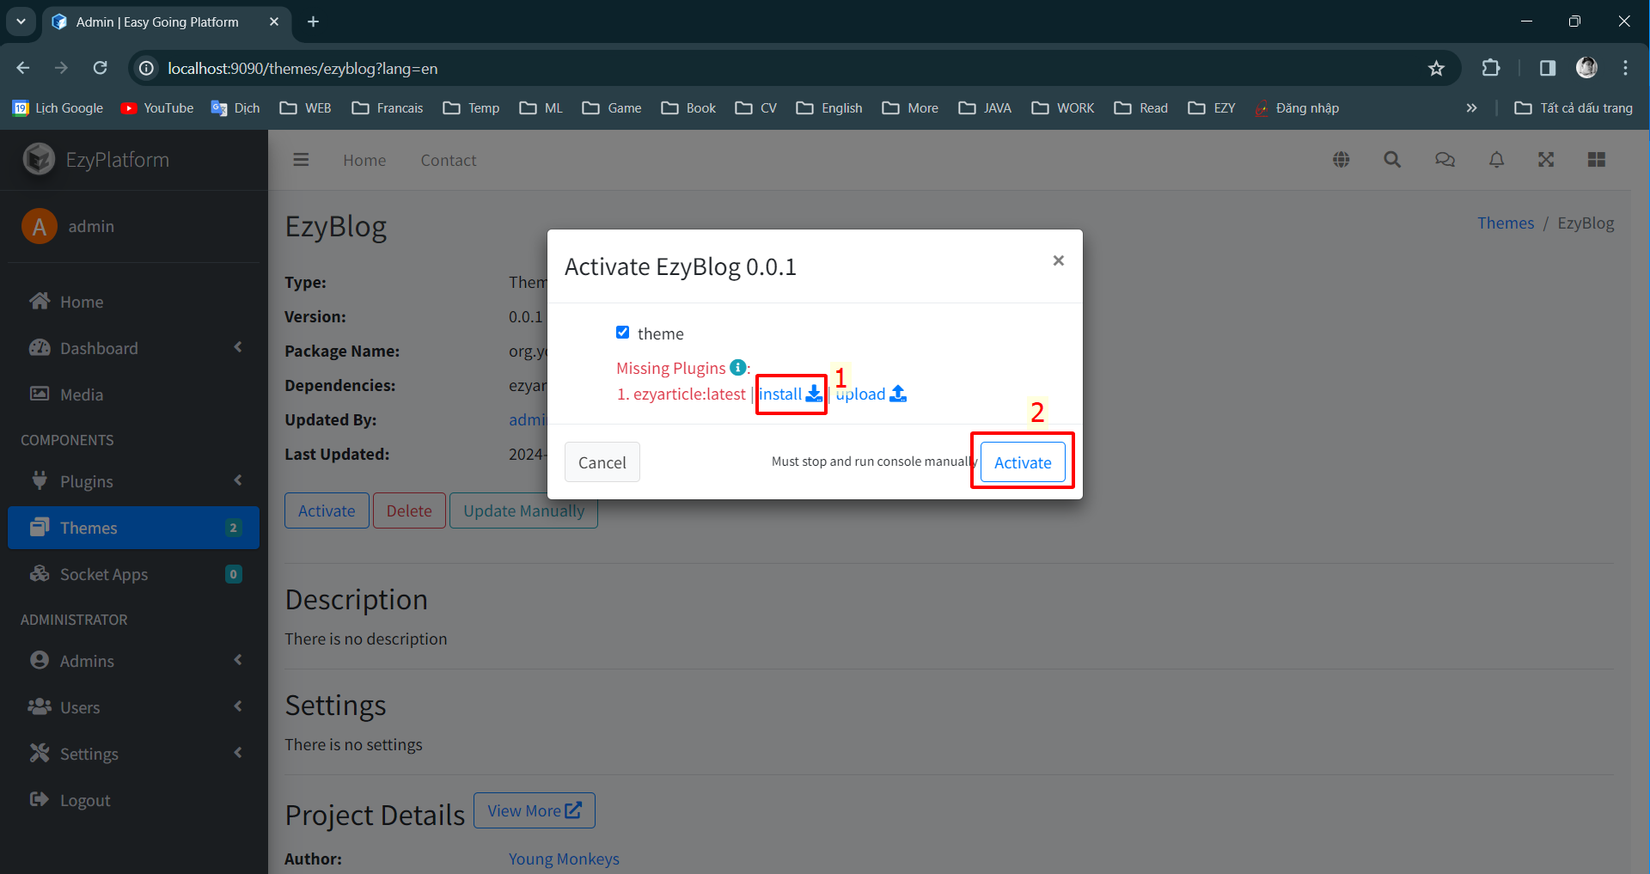Click the Missing Plugins info icon

click(x=738, y=368)
